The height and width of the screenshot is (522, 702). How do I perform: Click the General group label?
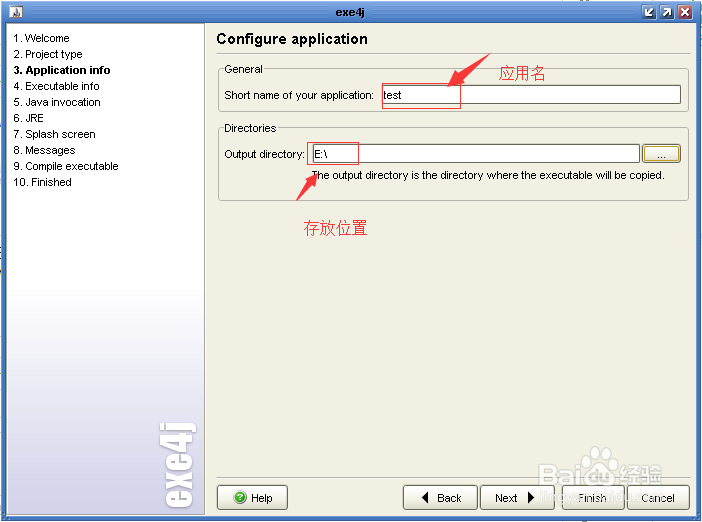tap(244, 69)
